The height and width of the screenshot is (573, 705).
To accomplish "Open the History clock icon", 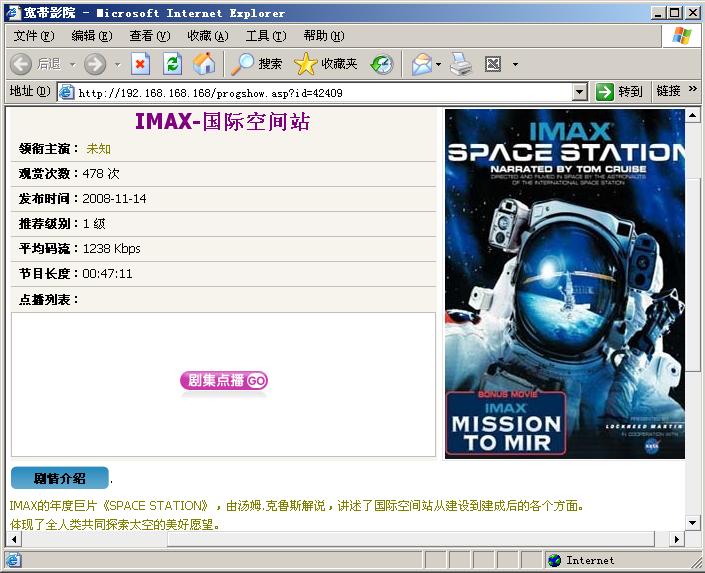I will point(382,64).
